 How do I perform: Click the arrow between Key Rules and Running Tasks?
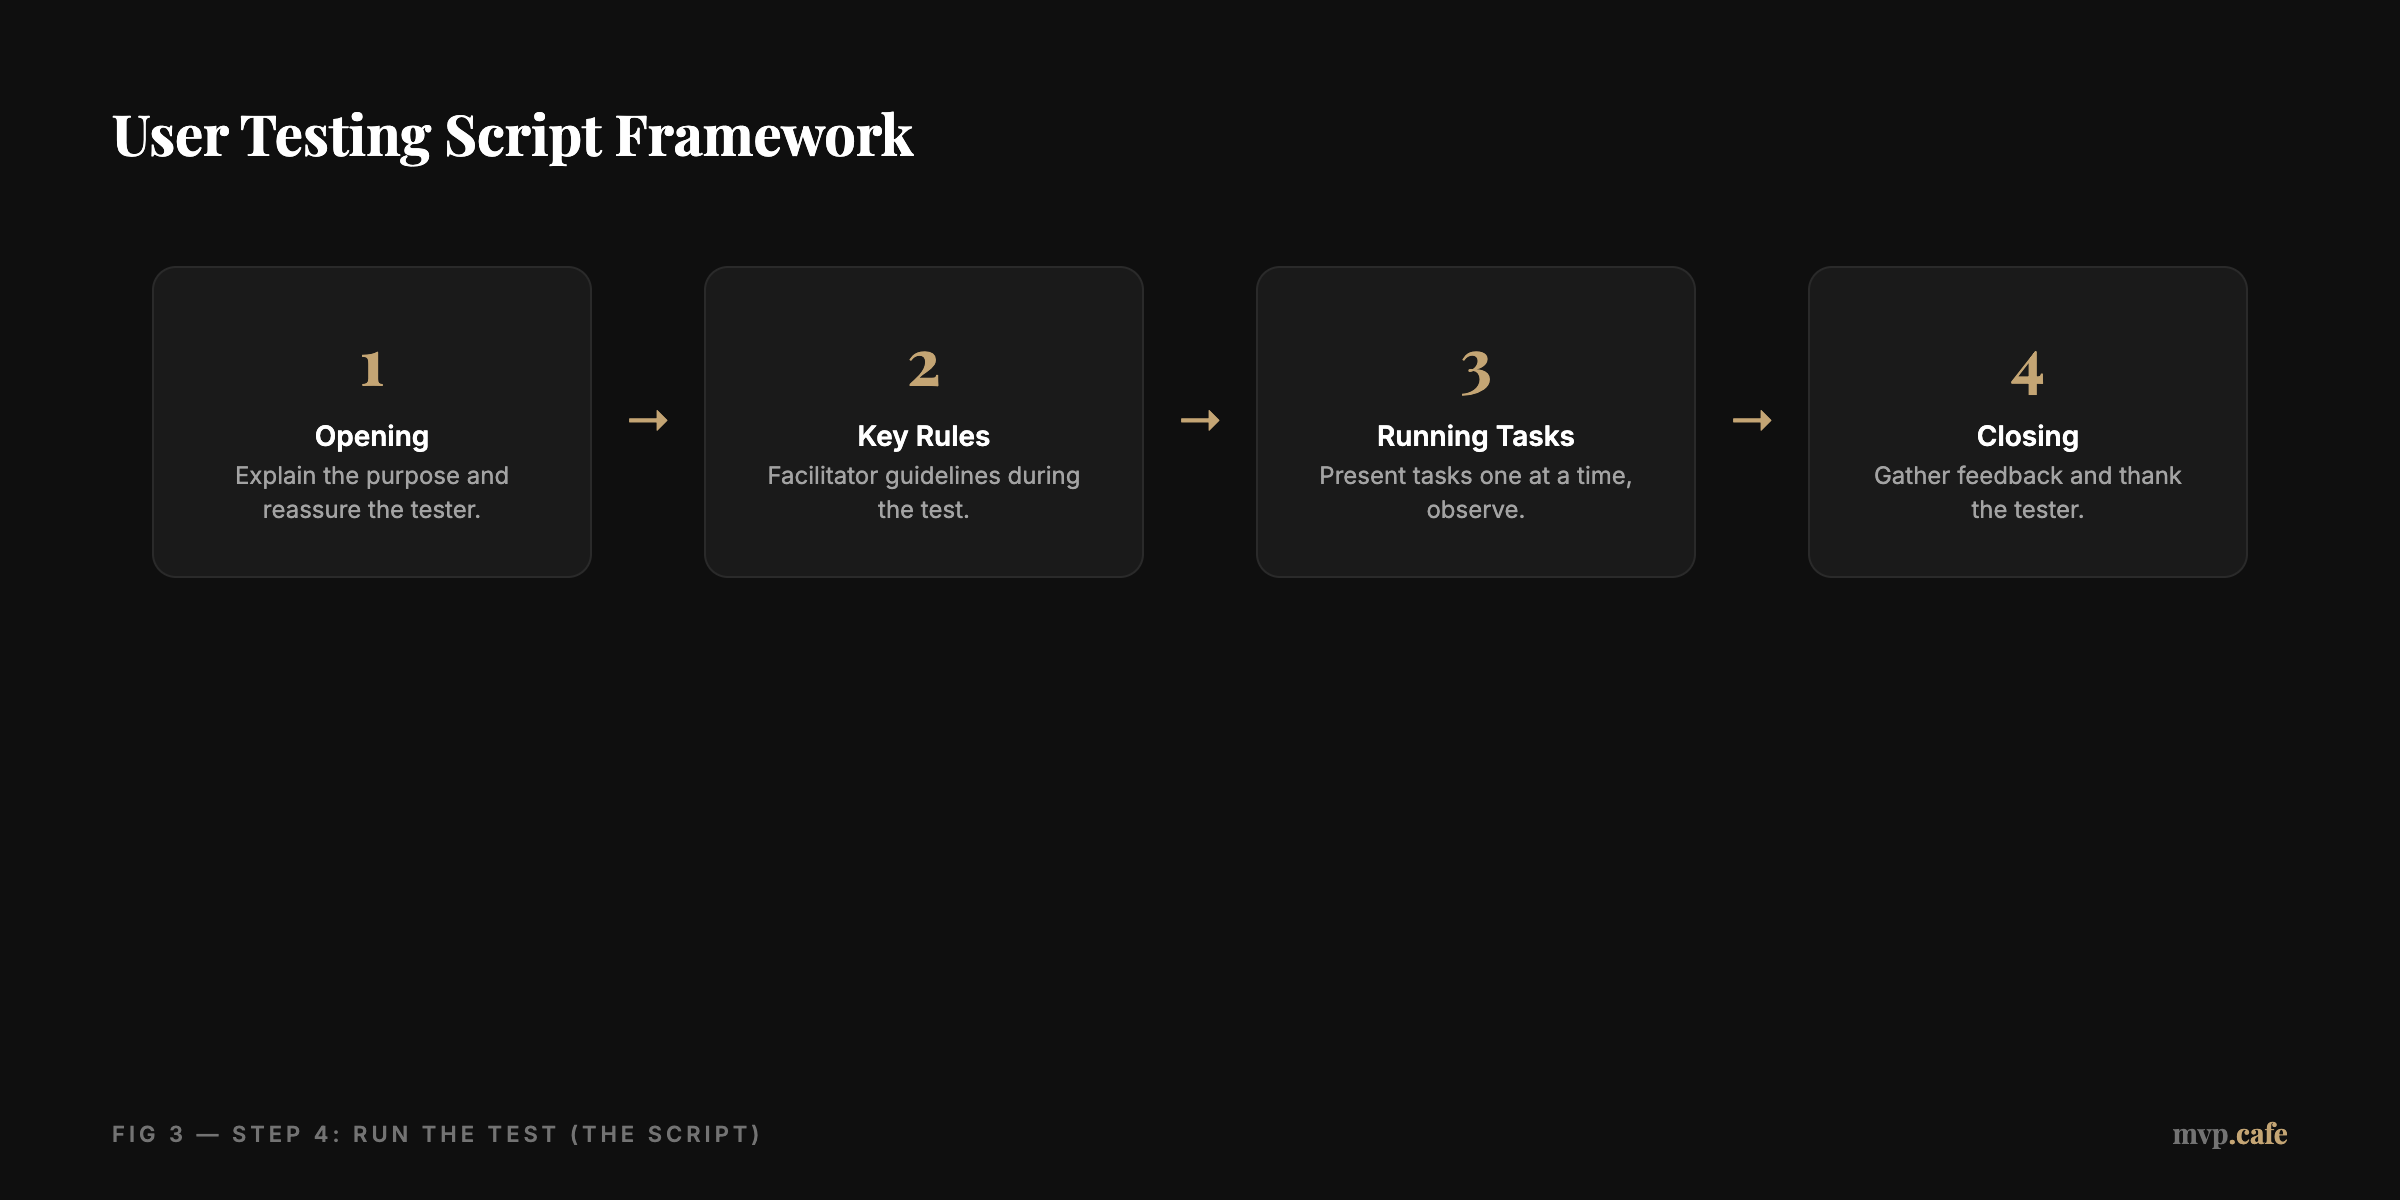pyautogui.click(x=1200, y=420)
